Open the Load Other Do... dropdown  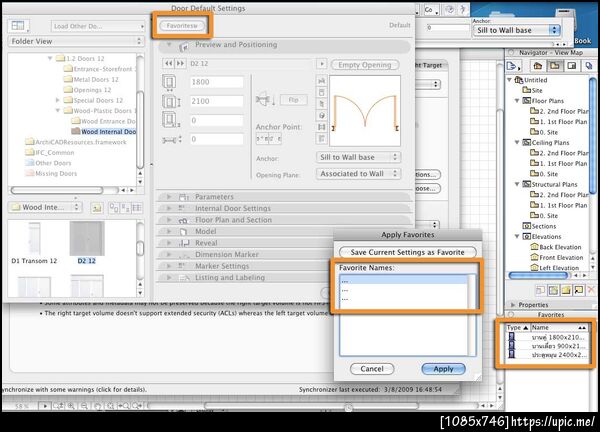pos(98,26)
